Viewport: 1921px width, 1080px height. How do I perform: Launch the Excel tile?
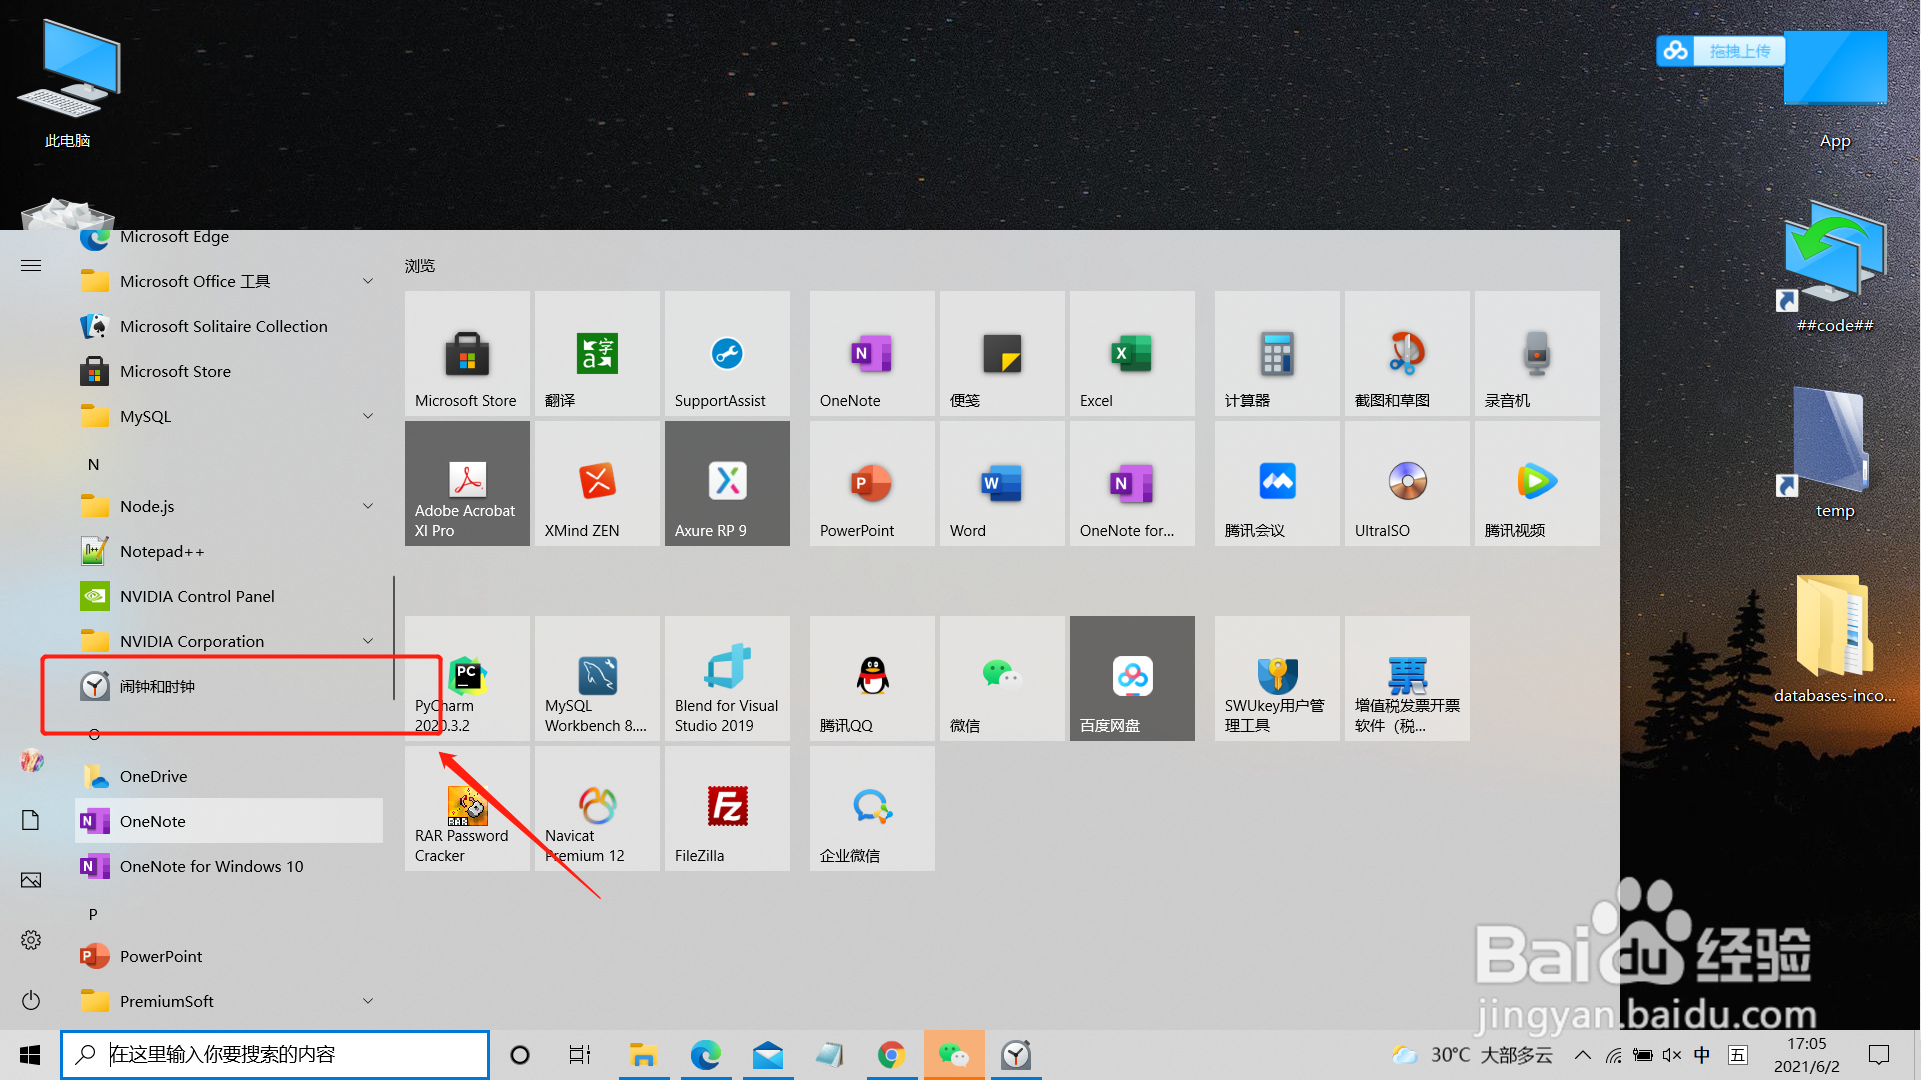[x=1132, y=353]
